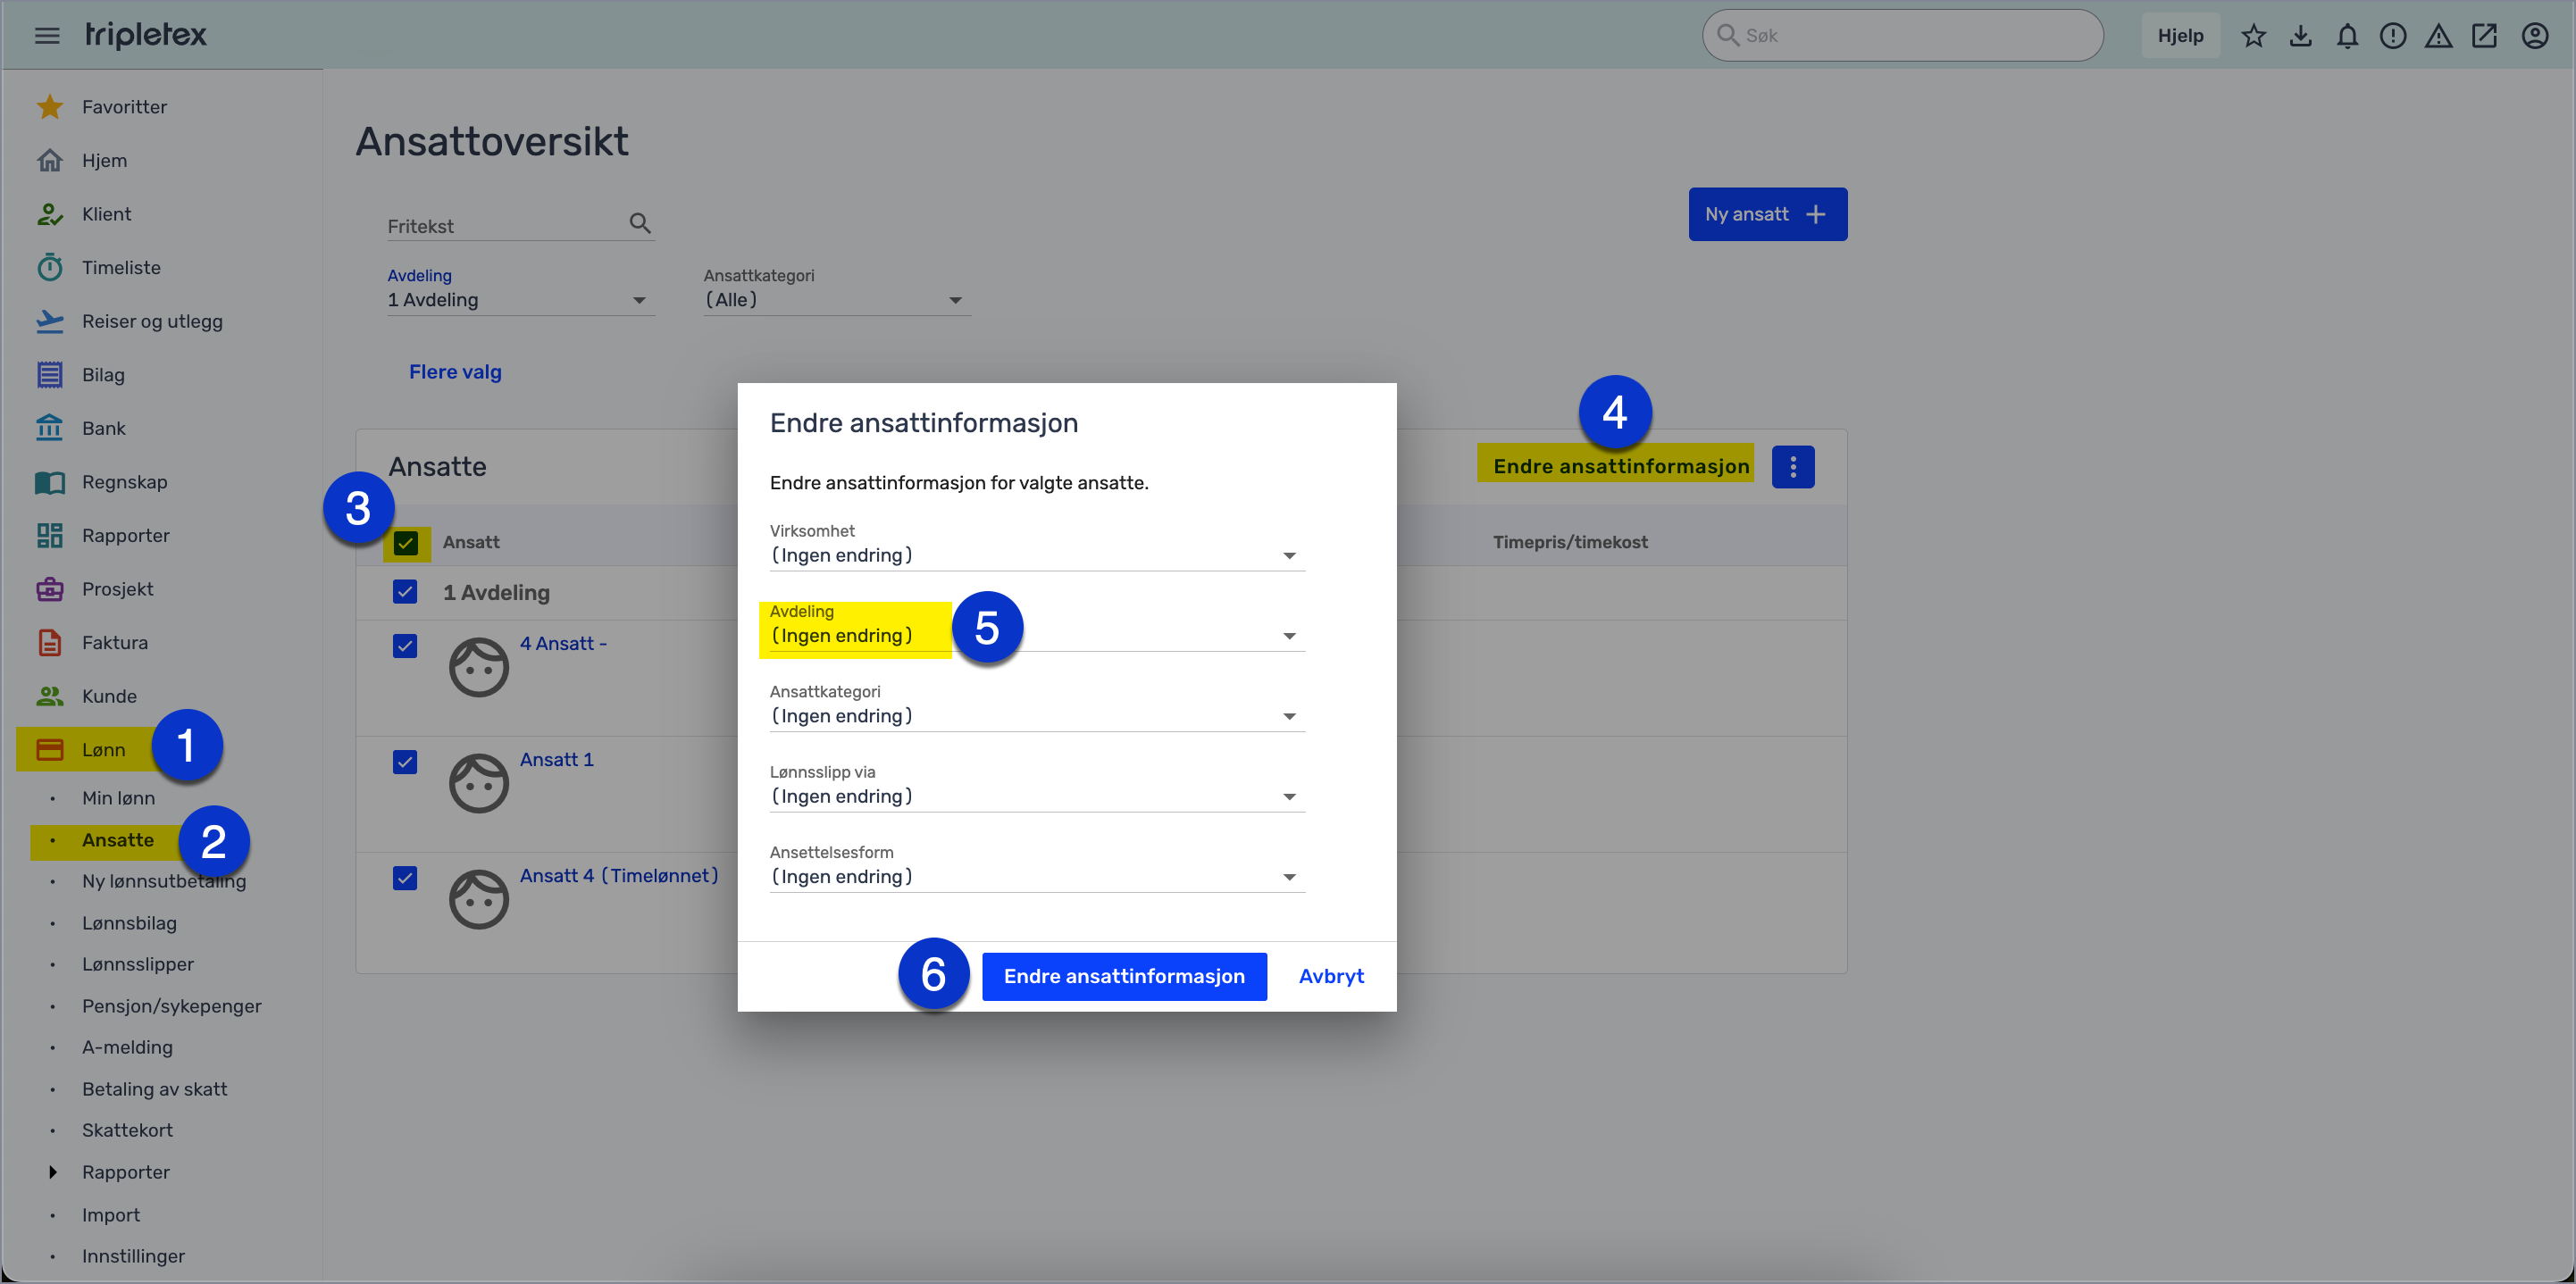Click the three-dot menu button beside Ansatte
The image size is (2576, 1284).
[x=1792, y=466]
